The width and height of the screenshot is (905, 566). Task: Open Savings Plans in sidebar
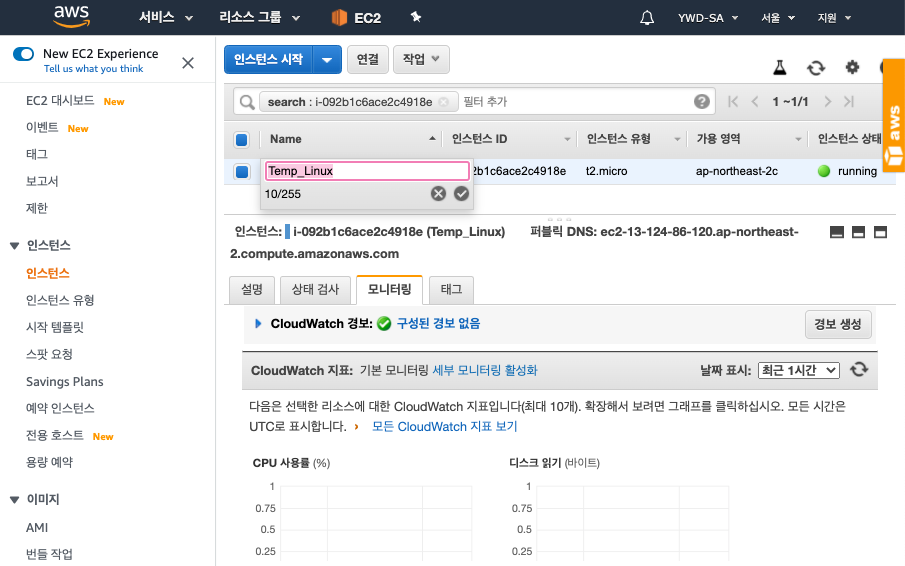coord(65,382)
